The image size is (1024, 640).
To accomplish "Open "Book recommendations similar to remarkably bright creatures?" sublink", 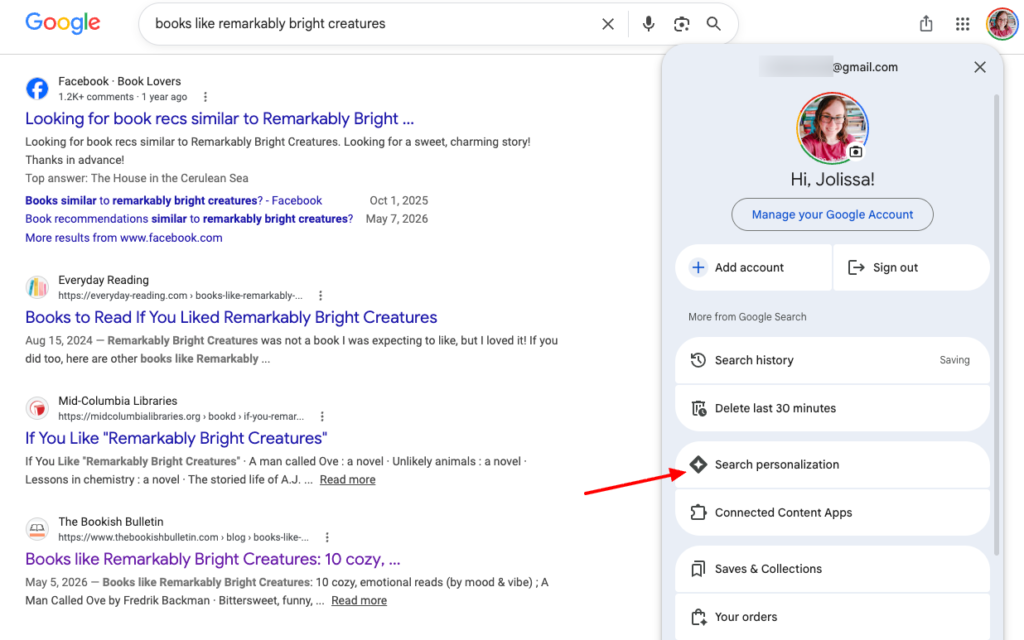I will [189, 219].
